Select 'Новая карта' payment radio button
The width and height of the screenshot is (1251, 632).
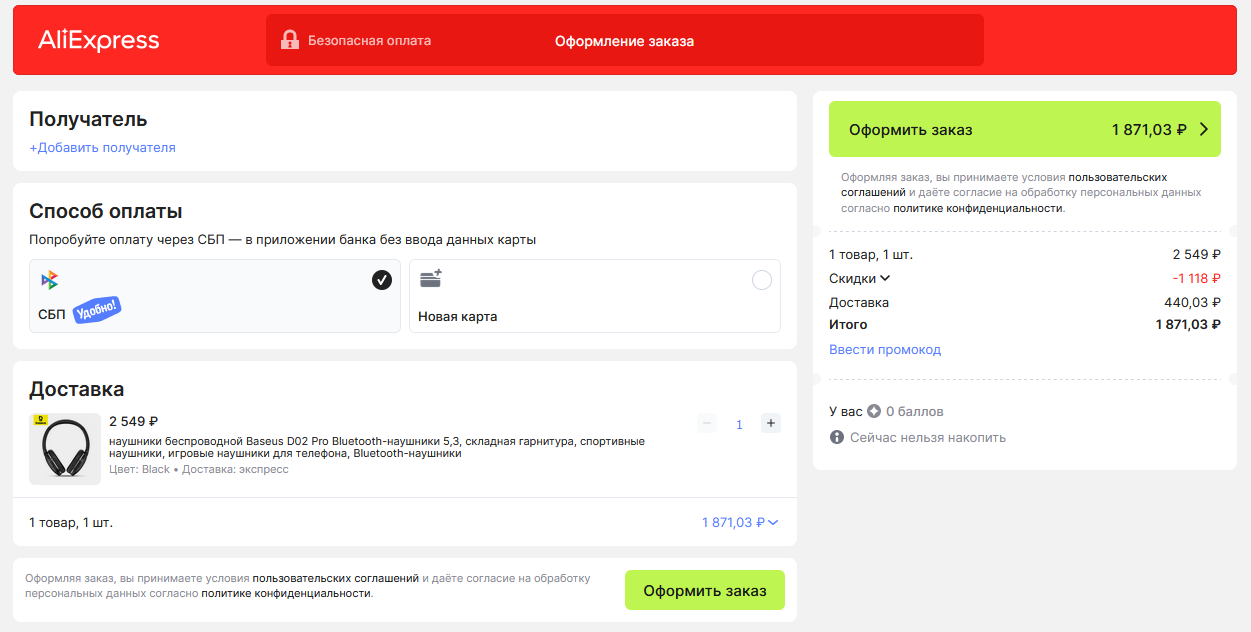(x=761, y=280)
